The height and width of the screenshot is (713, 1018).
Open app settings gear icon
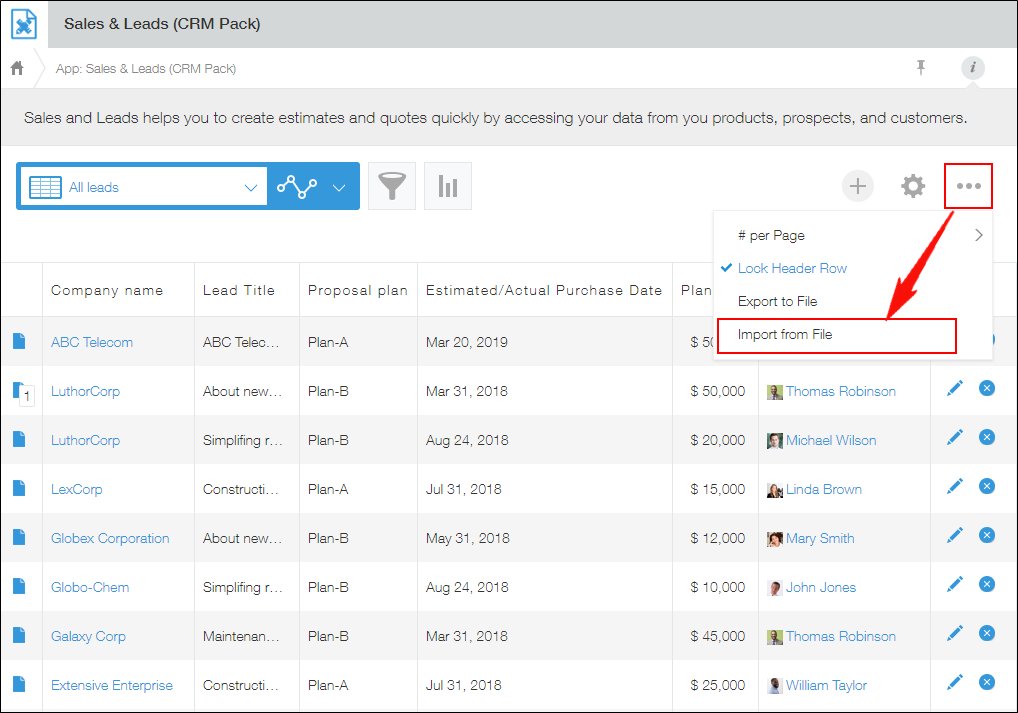912,186
